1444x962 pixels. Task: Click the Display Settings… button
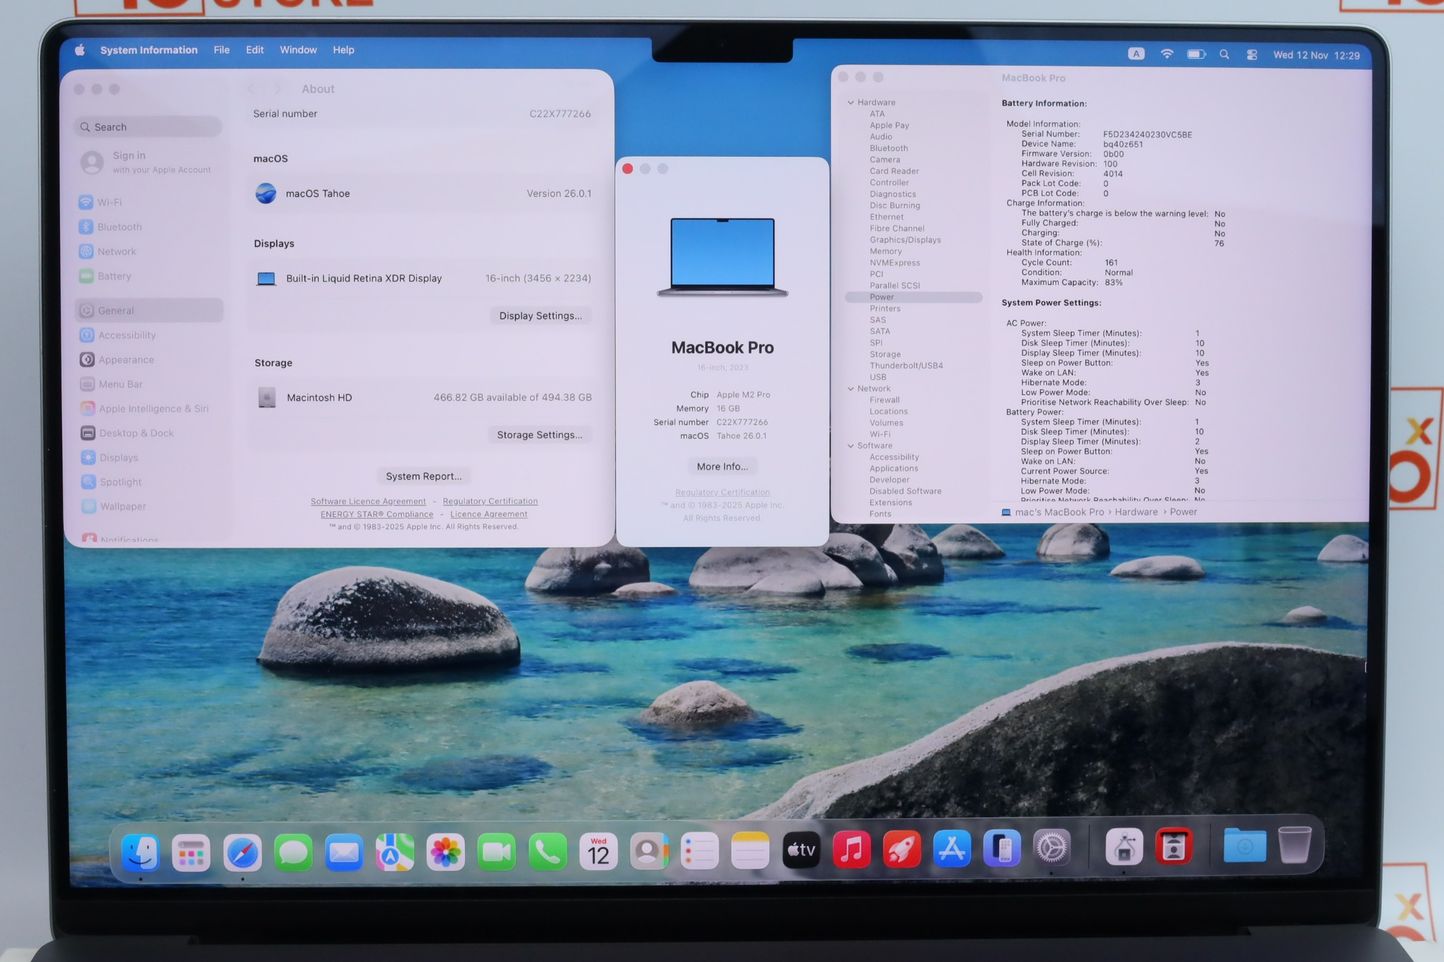point(540,316)
